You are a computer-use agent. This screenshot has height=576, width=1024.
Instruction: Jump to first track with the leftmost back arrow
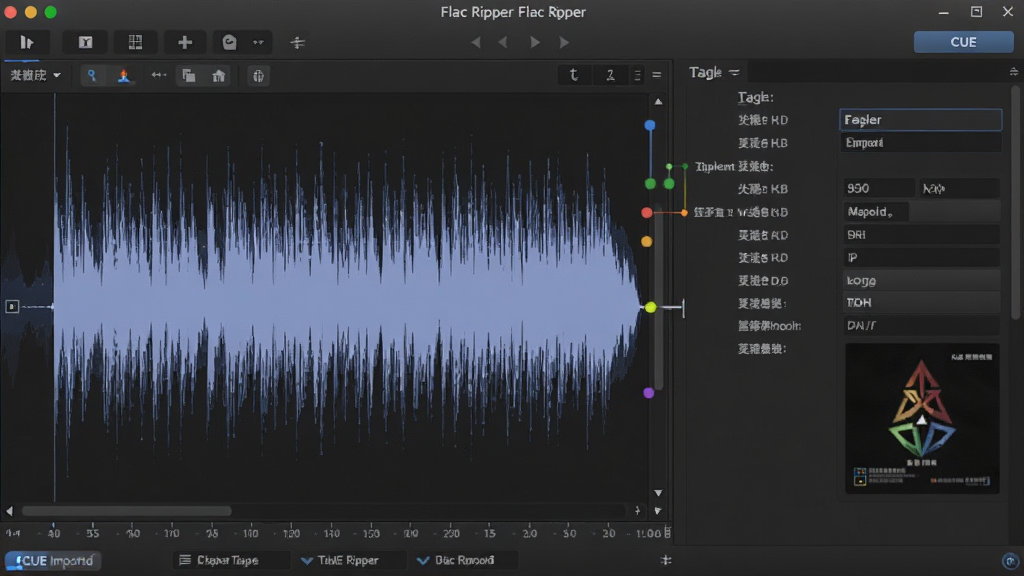coord(475,42)
